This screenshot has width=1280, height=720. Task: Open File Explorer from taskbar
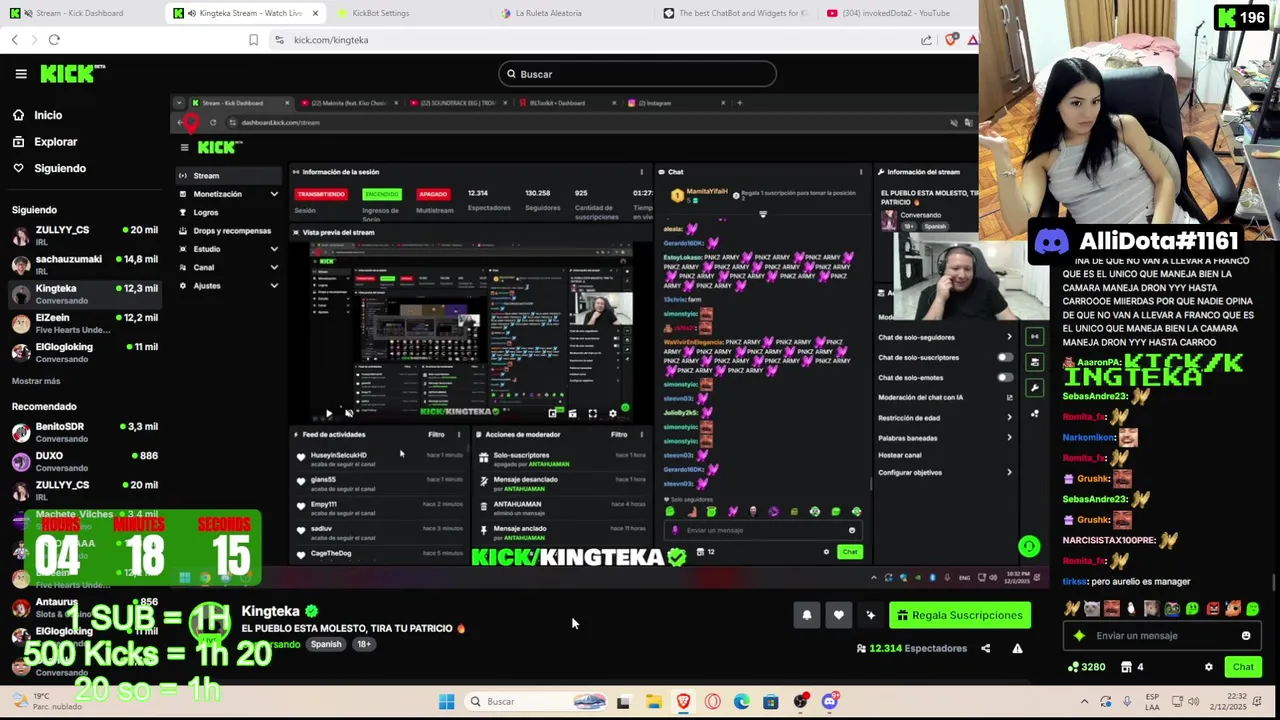click(x=653, y=702)
